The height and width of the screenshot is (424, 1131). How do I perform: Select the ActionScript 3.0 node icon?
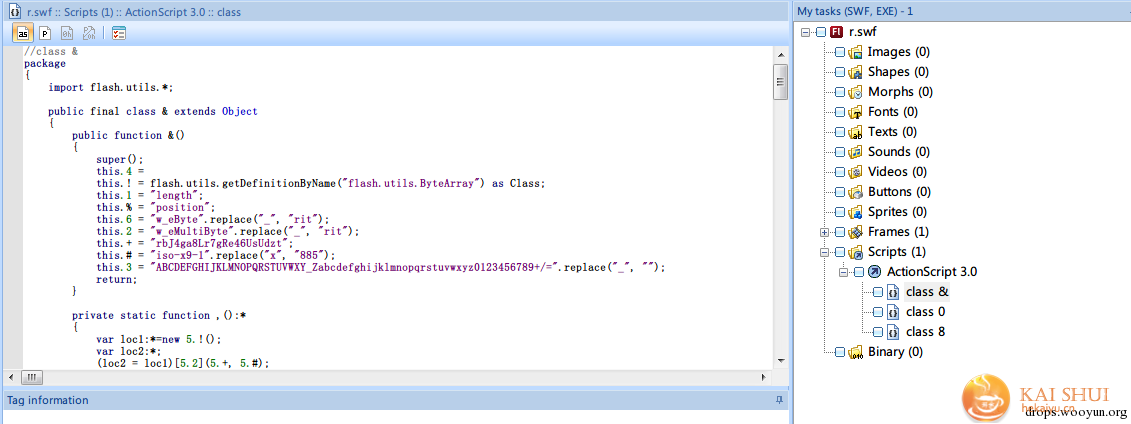[874, 272]
